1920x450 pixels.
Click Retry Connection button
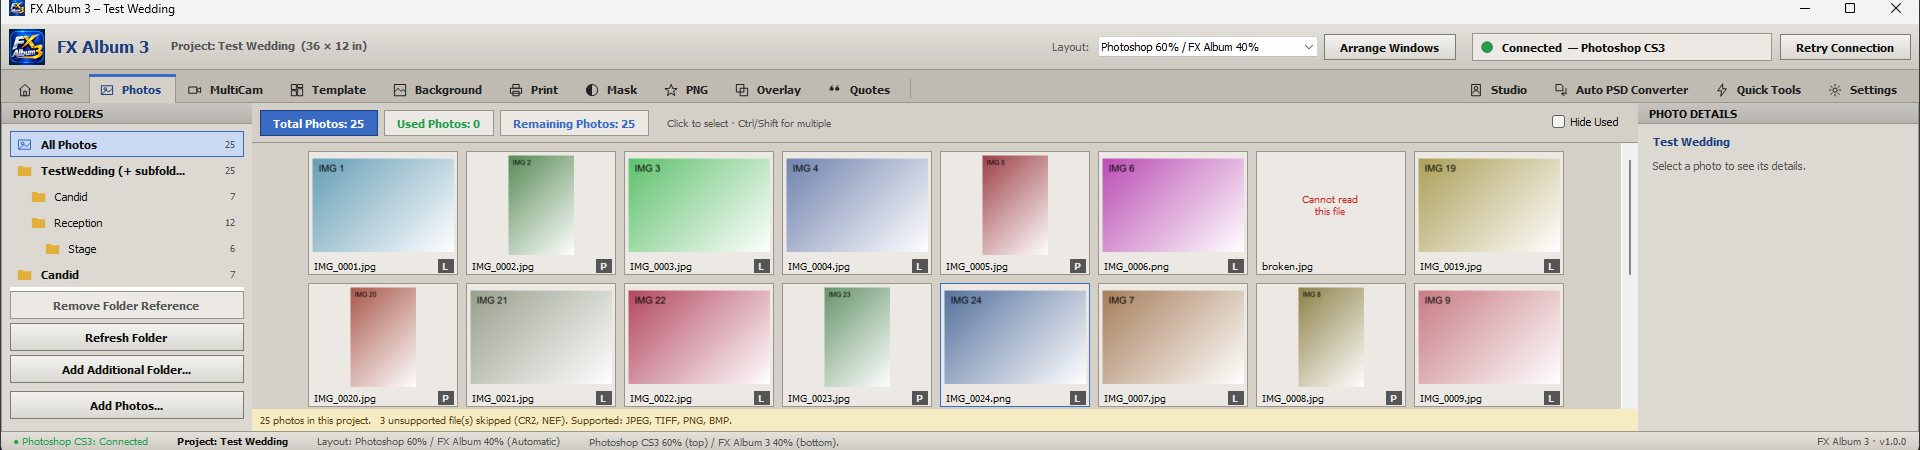click(x=1844, y=48)
